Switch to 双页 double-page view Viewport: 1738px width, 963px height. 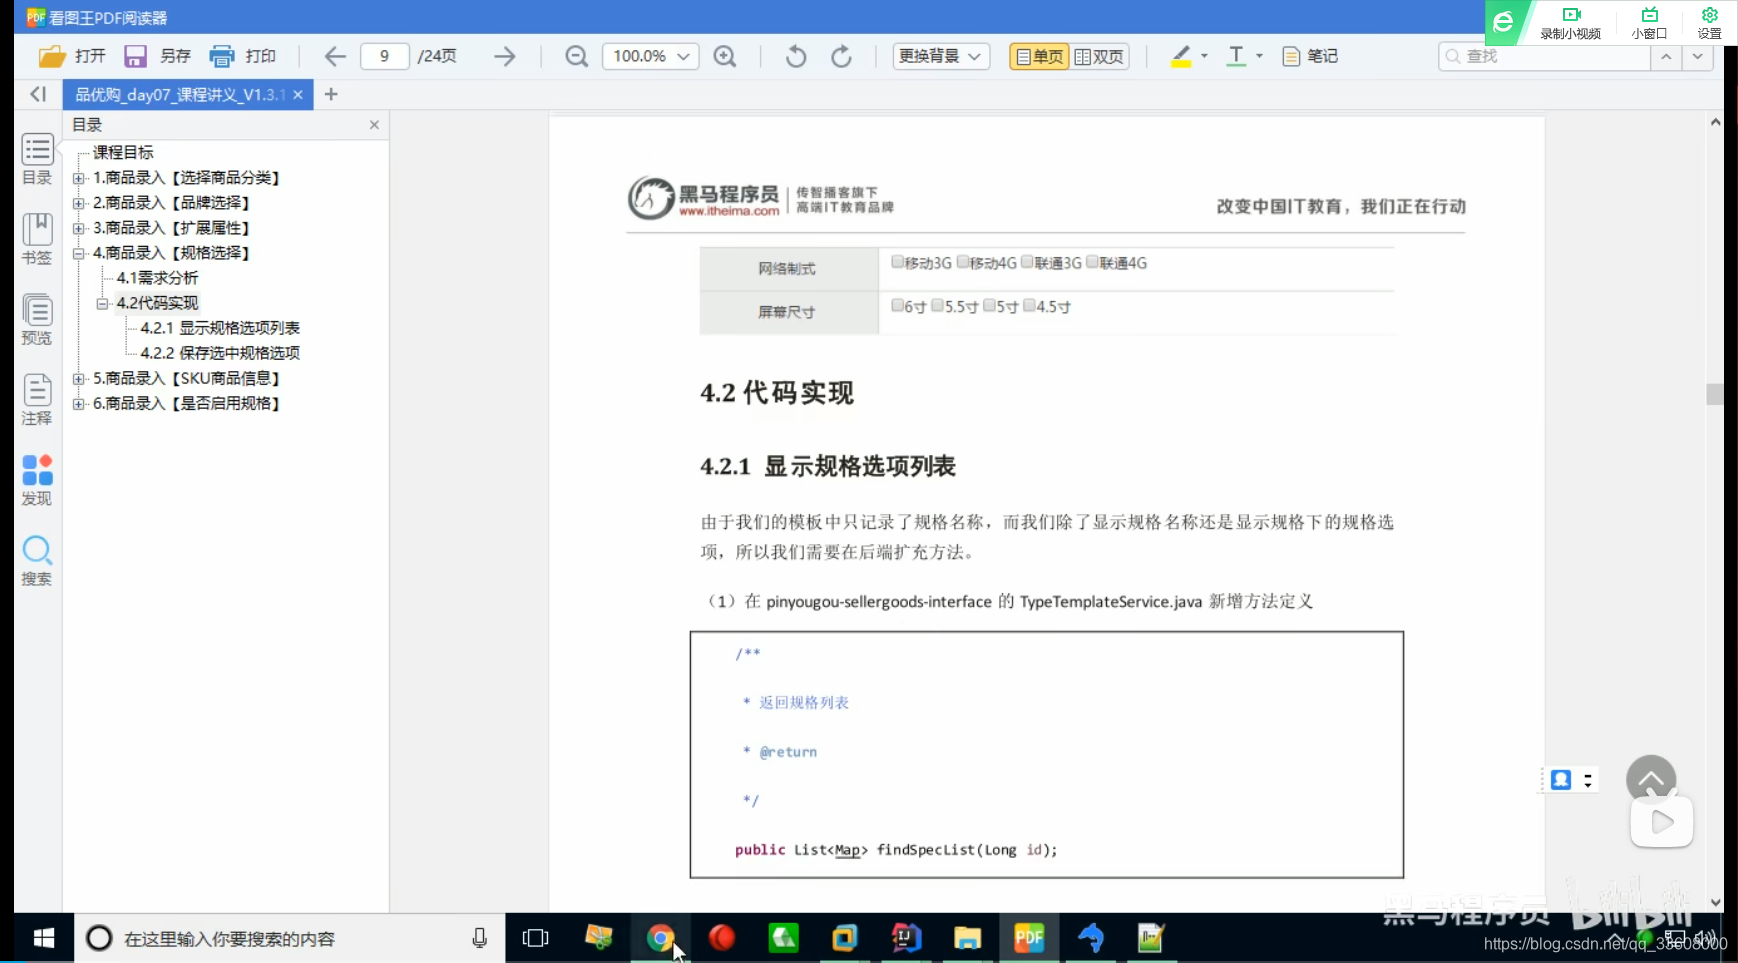click(1099, 56)
